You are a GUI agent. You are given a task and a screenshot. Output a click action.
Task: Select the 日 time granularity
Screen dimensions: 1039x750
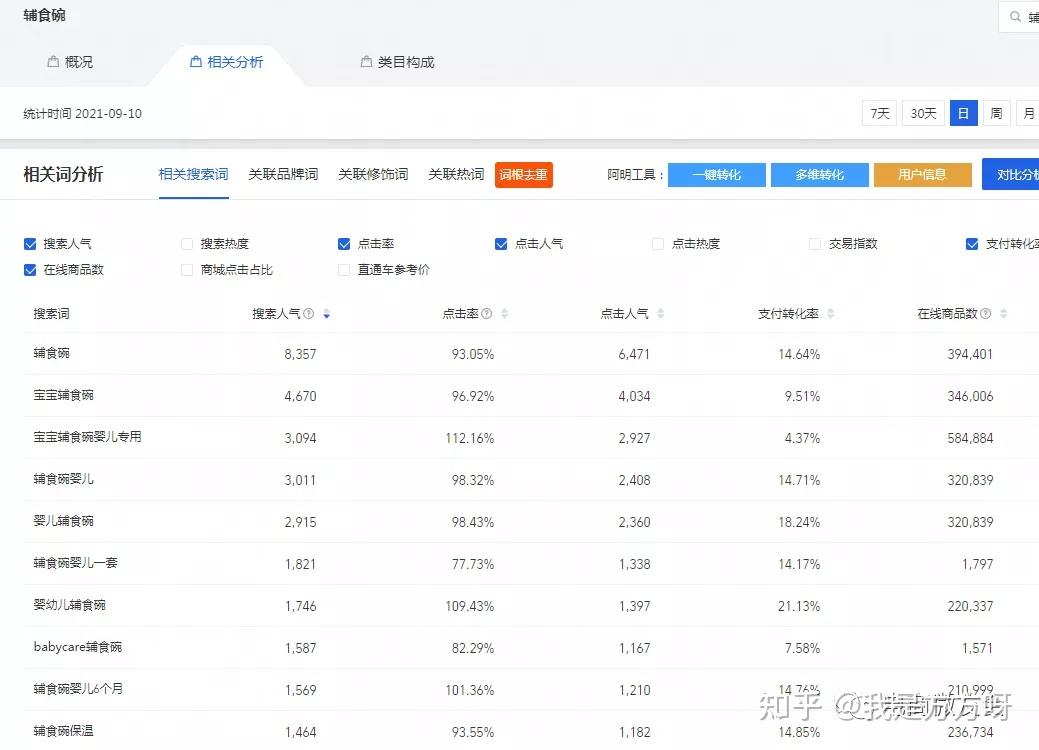(963, 113)
